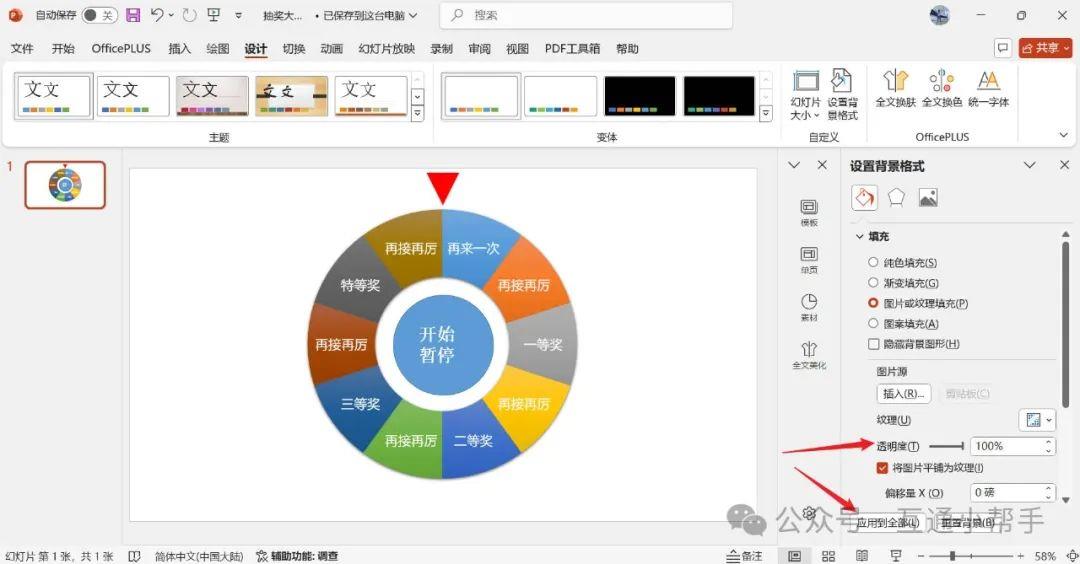Click the Insert (插入(R)...) picture button
The height and width of the screenshot is (564, 1080).
point(904,393)
